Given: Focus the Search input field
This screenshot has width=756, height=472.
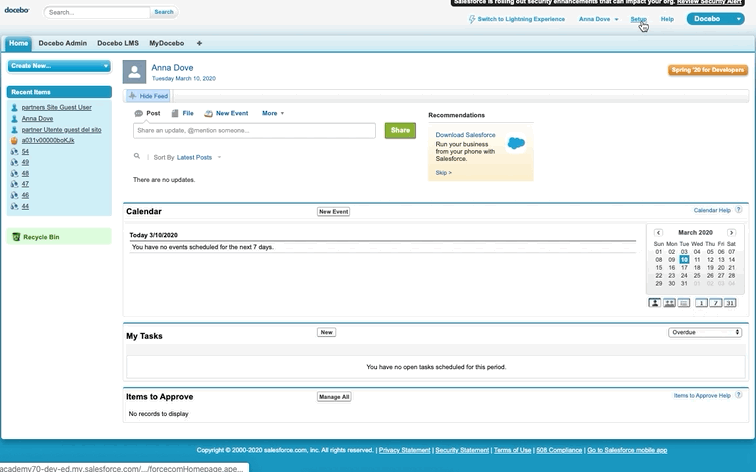Looking at the screenshot, I should click(x=97, y=12).
